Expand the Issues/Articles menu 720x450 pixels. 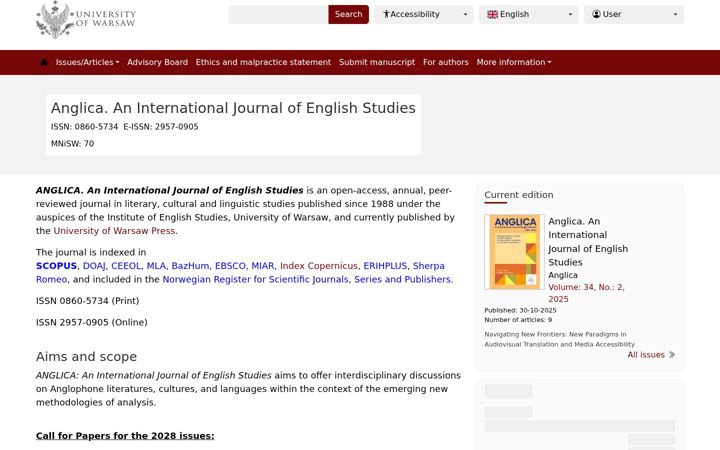(87, 62)
